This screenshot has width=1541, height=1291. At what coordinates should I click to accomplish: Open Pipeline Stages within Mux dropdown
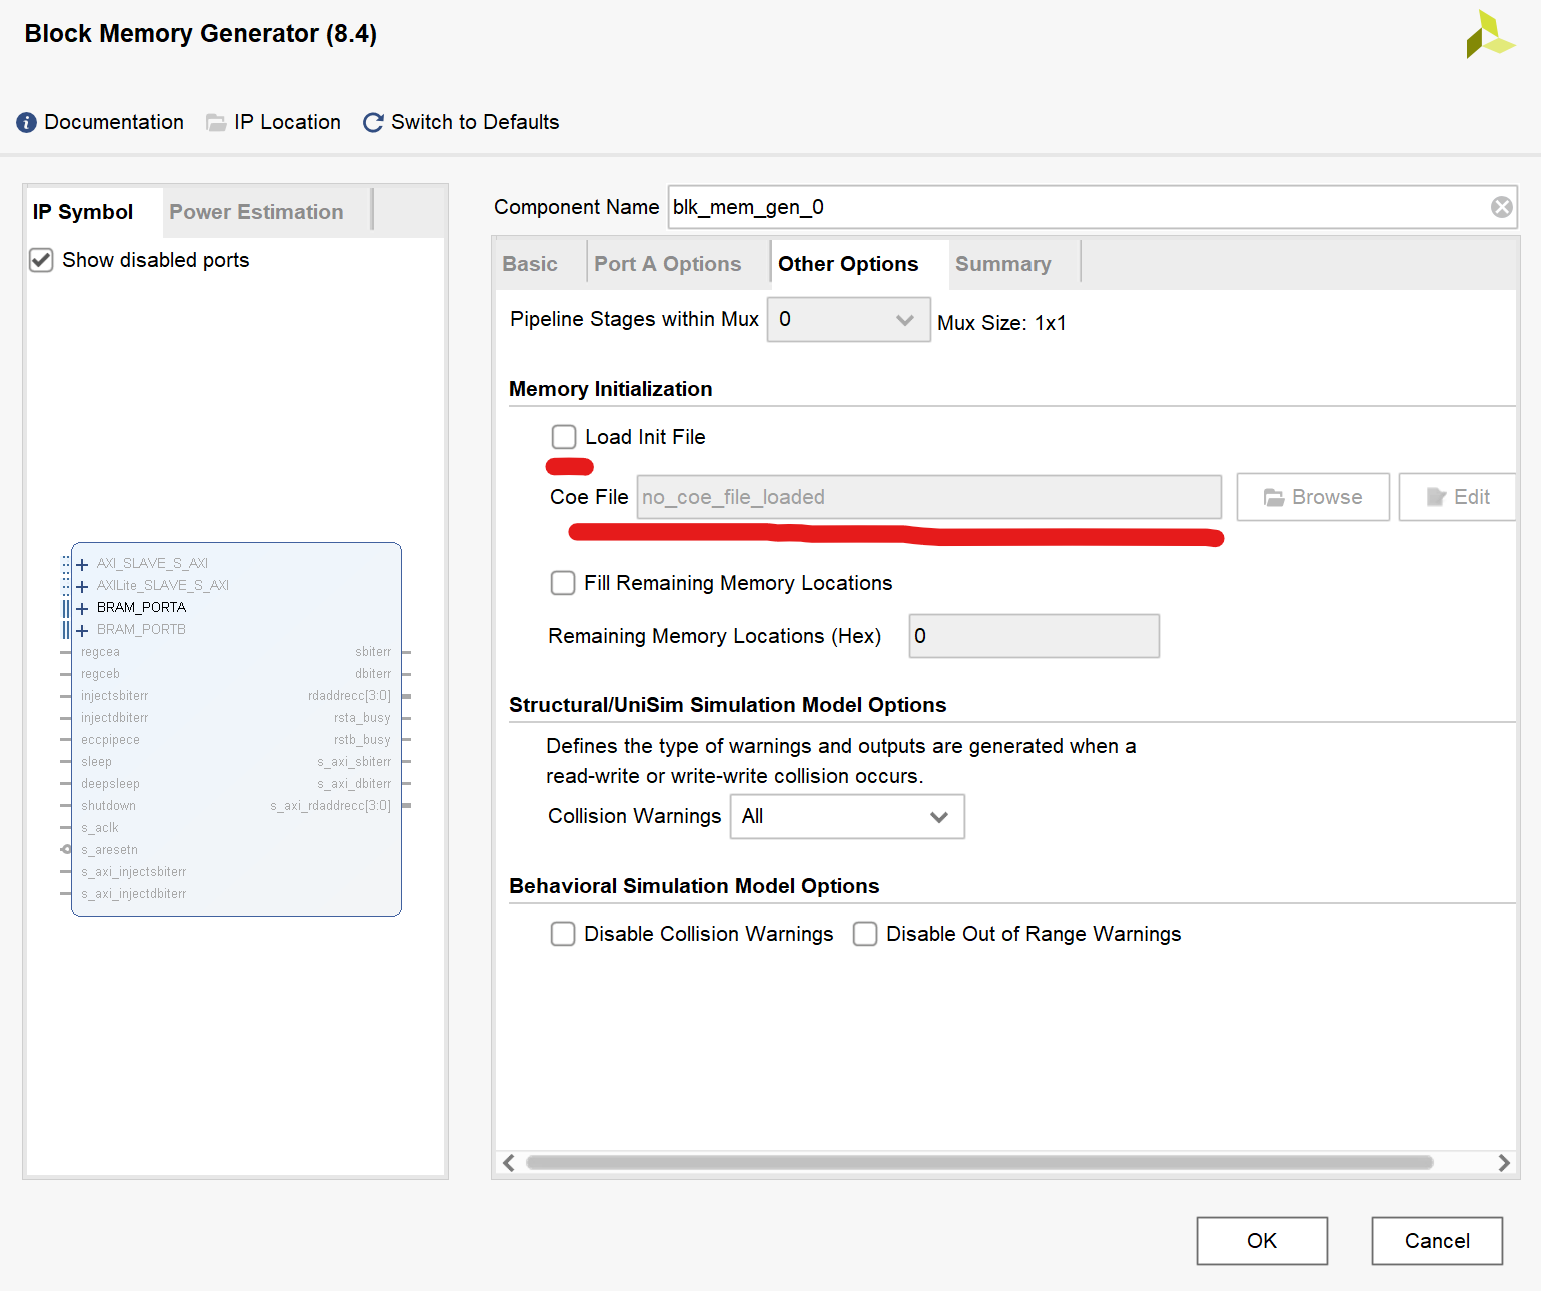point(848,320)
